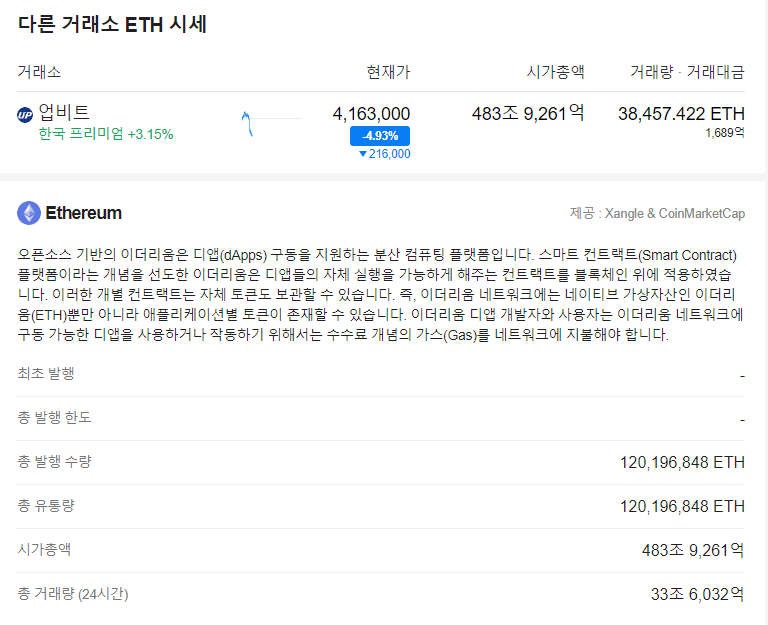
Task: Click the down-arrow 216,000 price change
Action: [x=384, y=154]
